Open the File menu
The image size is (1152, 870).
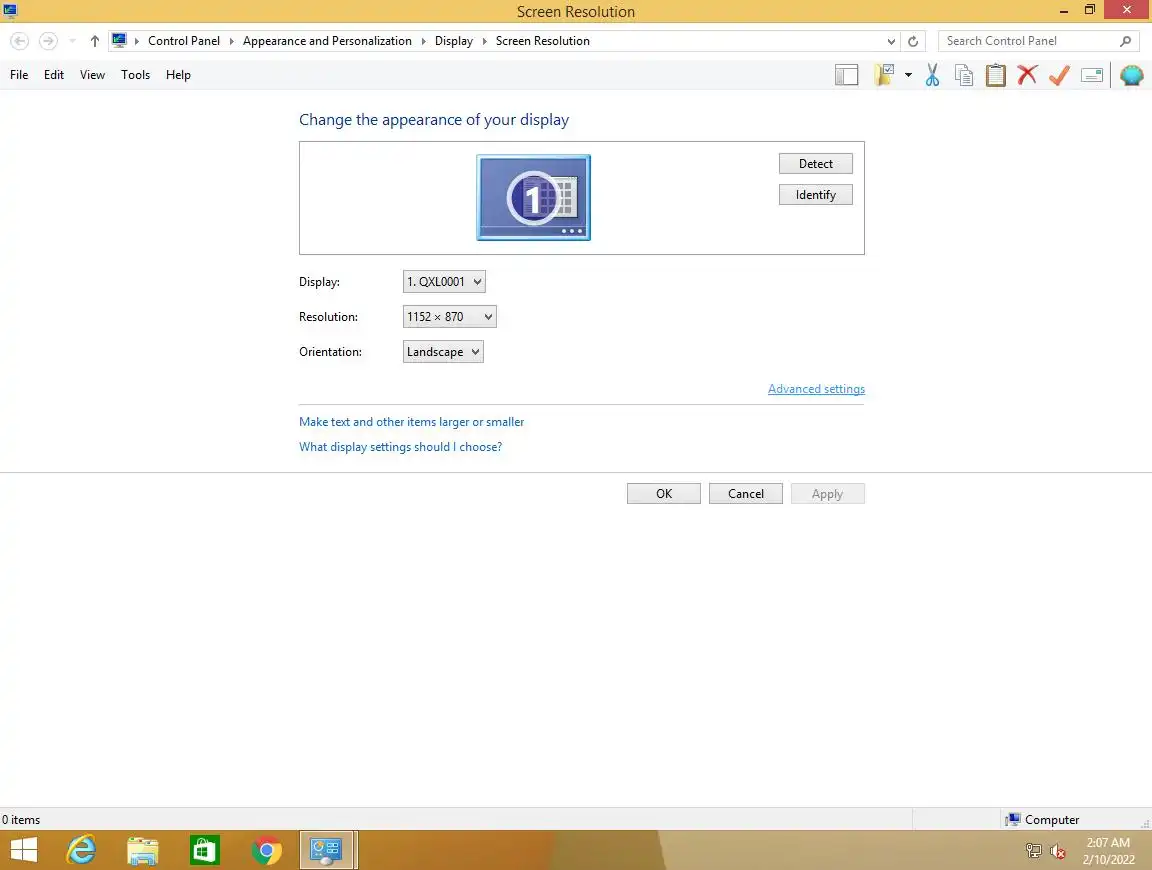(19, 75)
